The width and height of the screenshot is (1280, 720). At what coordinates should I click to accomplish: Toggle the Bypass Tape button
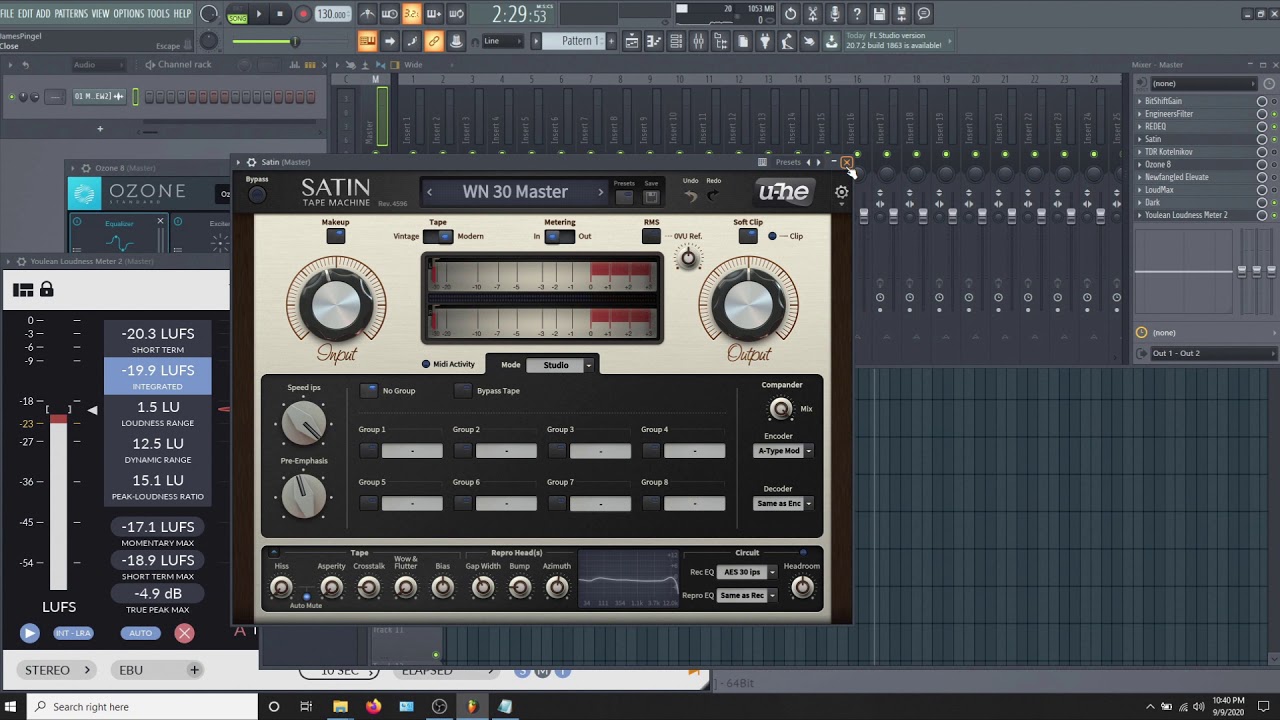coord(463,390)
